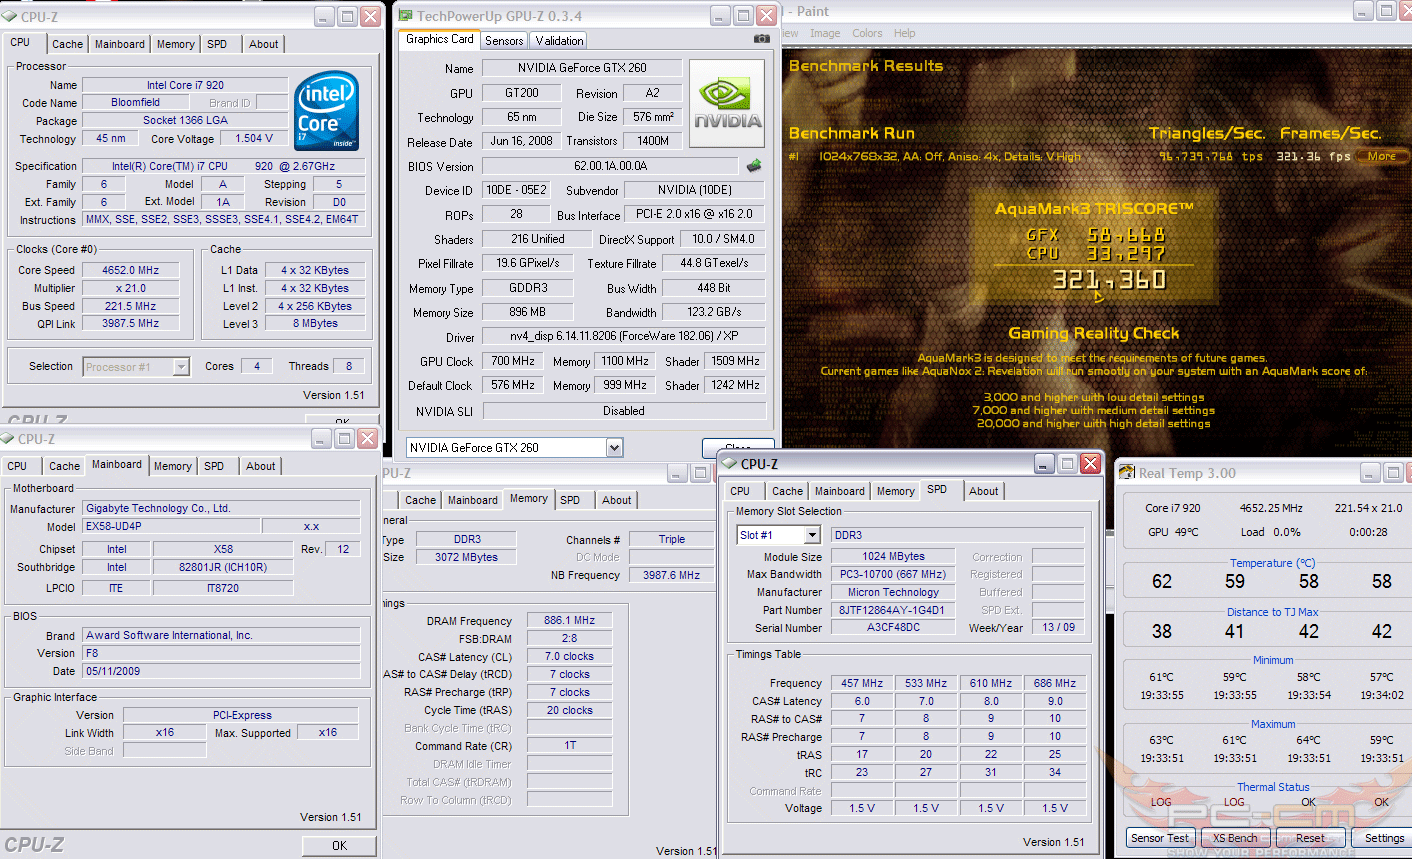Open the GeForce GTX 260 card selector dropdown
Screen dimensions: 1412x859
pyautogui.click(x=614, y=447)
